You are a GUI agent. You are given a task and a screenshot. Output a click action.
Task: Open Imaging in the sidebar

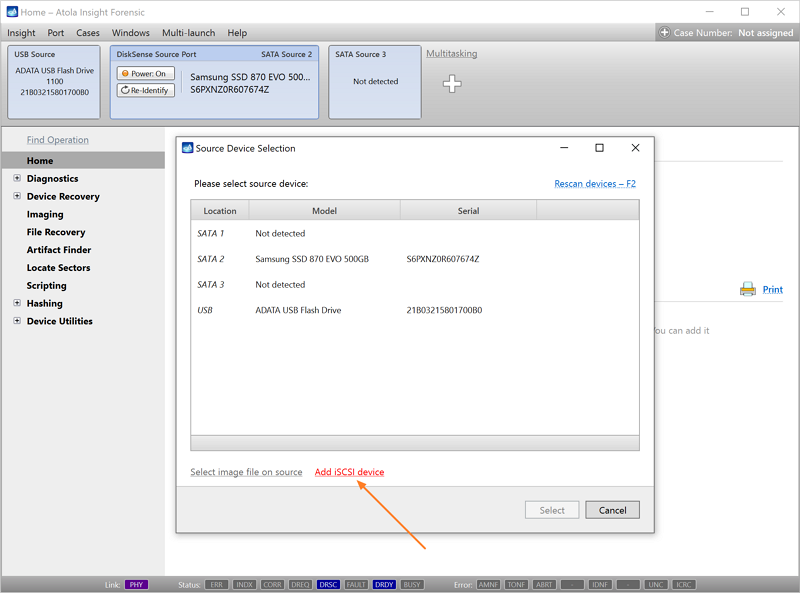tap(45, 214)
